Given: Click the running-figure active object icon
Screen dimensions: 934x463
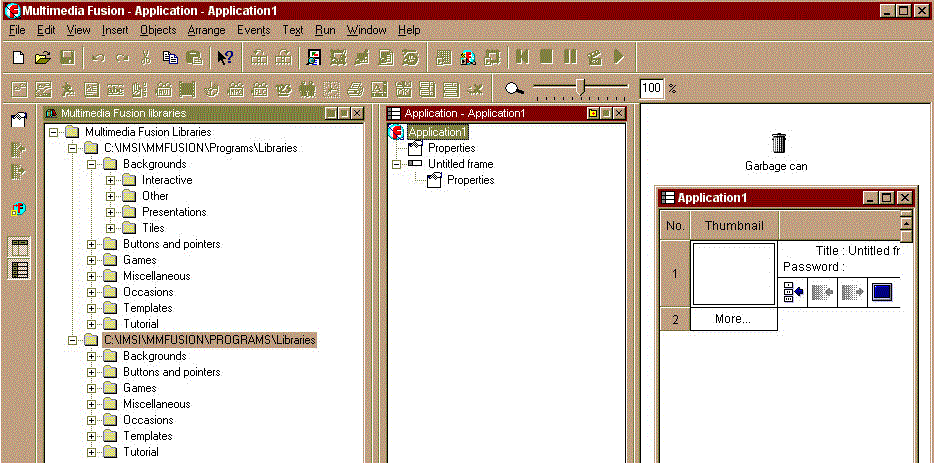Looking at the screenshot, I should click(x=67, y=89).
